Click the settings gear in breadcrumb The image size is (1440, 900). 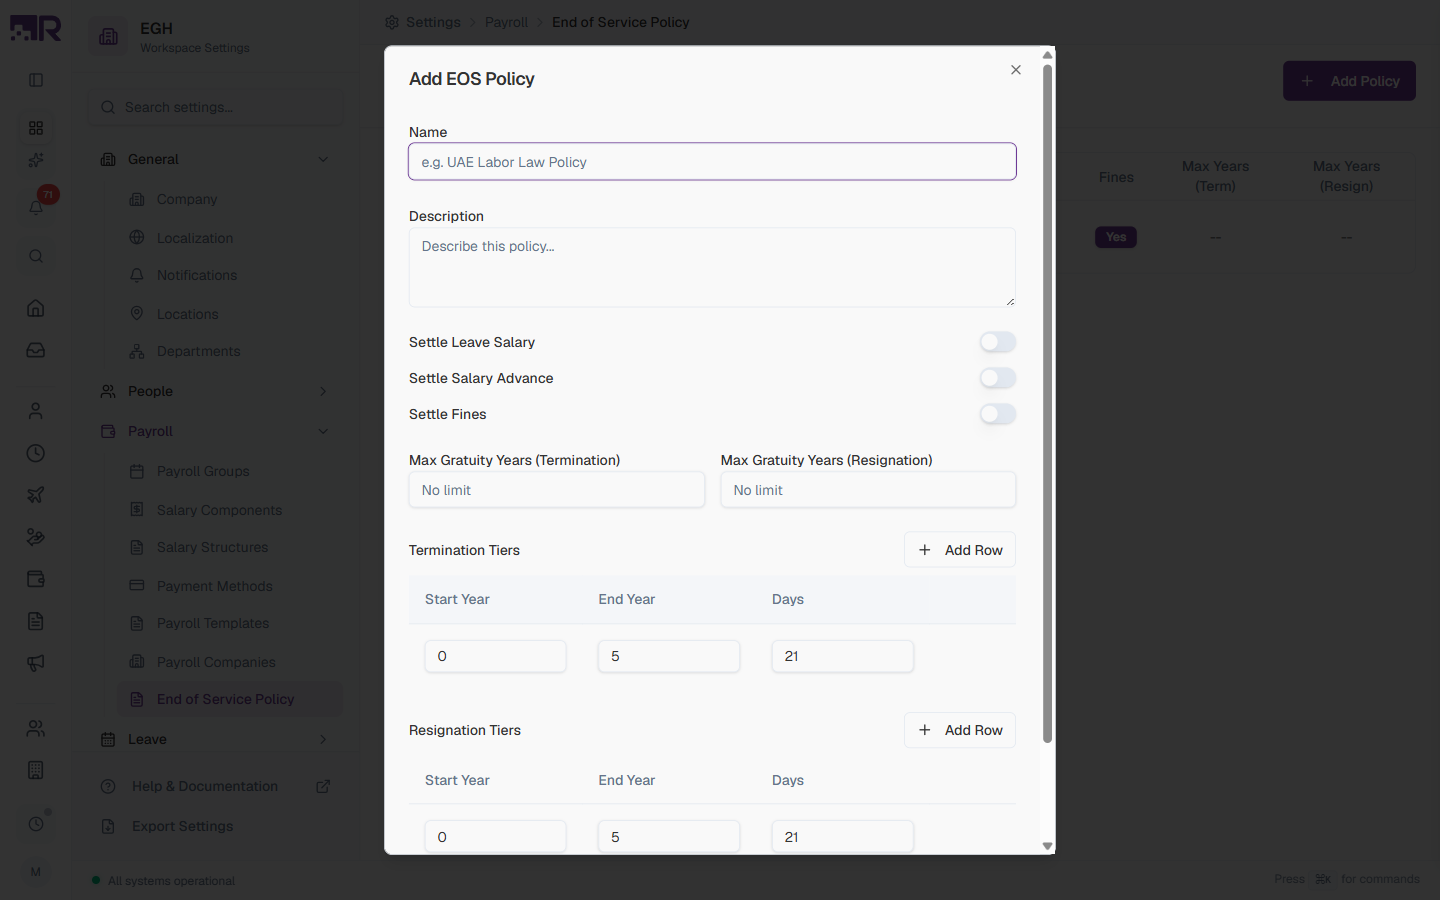(392, 22)
